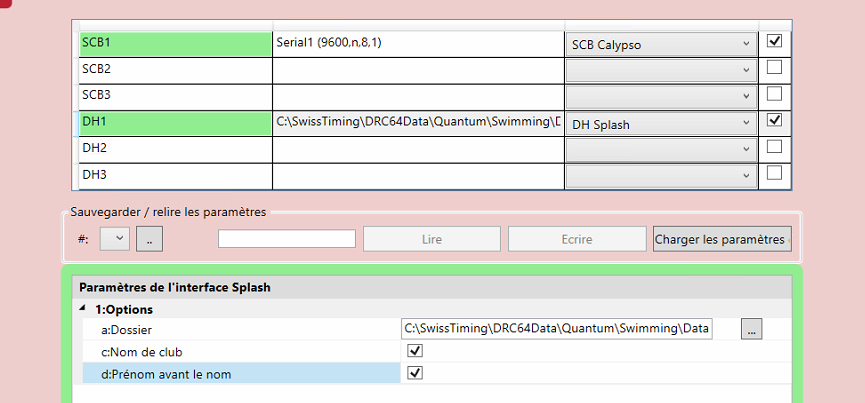Open the SCB2 interface type dropdown

[x=660, y=70]
